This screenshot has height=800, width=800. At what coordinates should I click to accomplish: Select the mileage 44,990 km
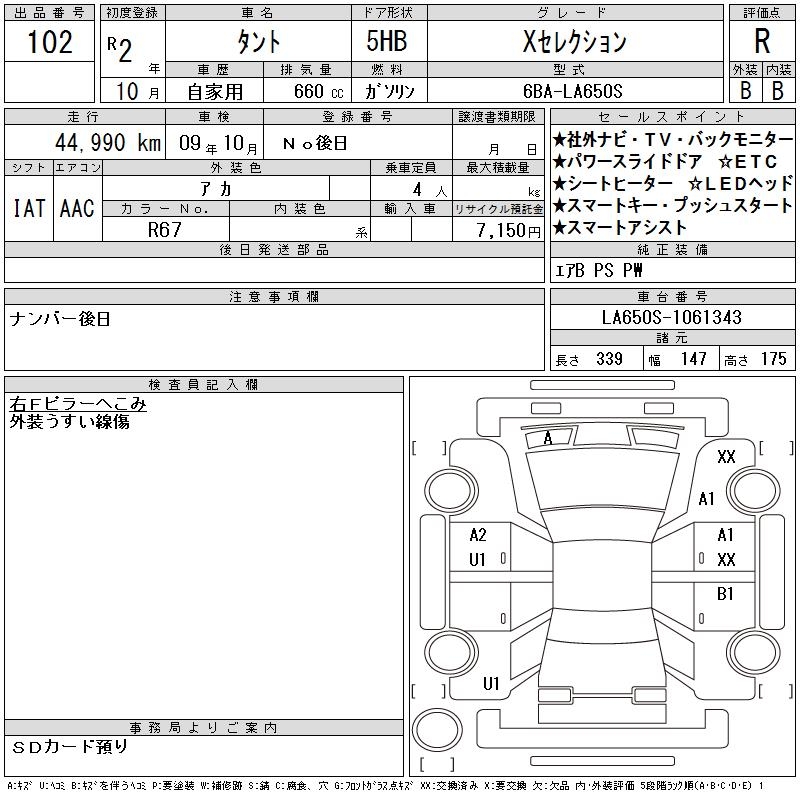pos(108,142)
